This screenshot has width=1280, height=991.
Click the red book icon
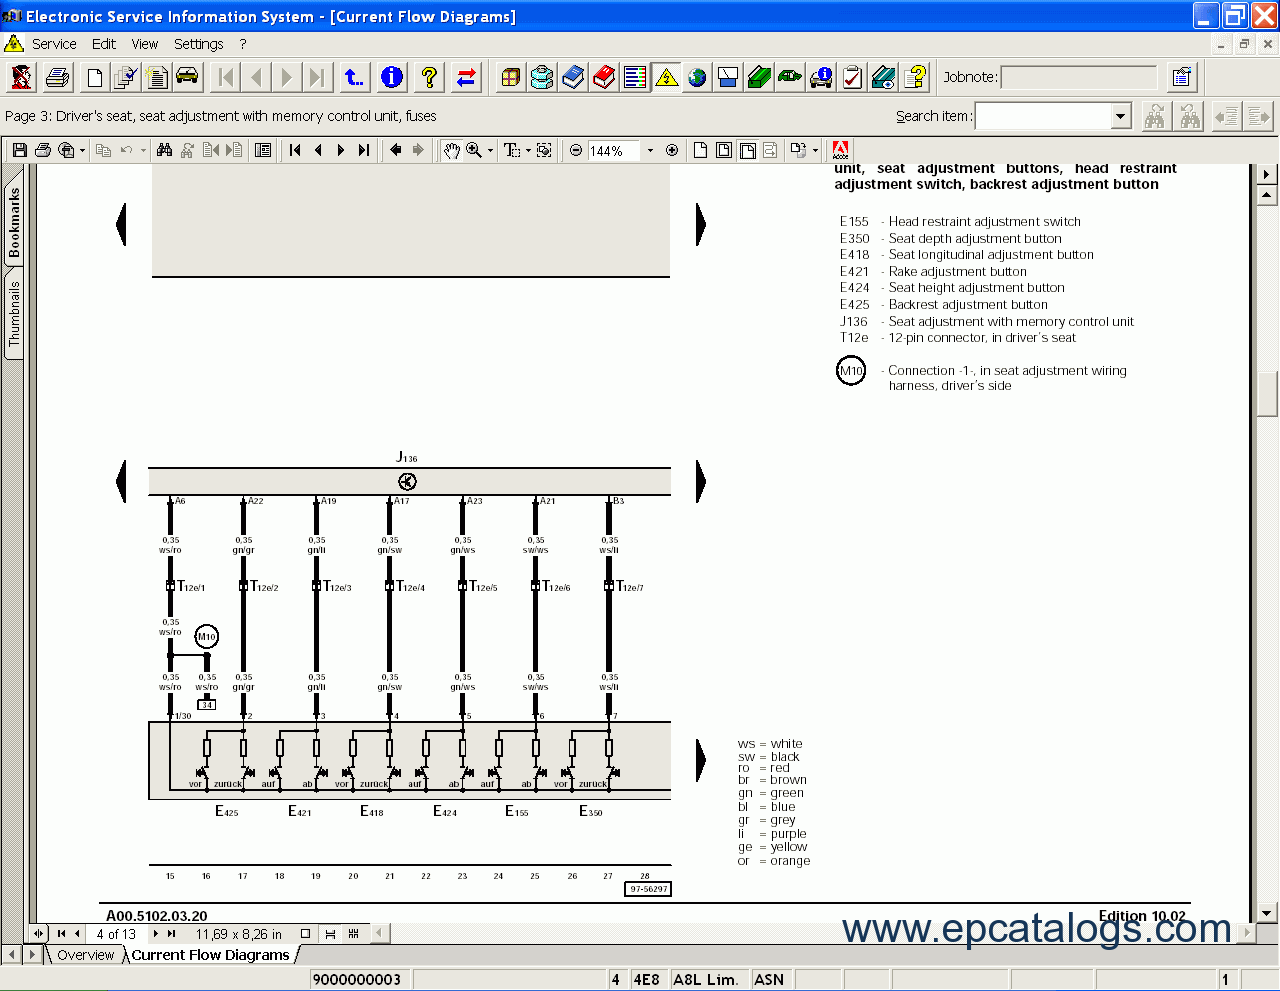[x=604, y=77]
